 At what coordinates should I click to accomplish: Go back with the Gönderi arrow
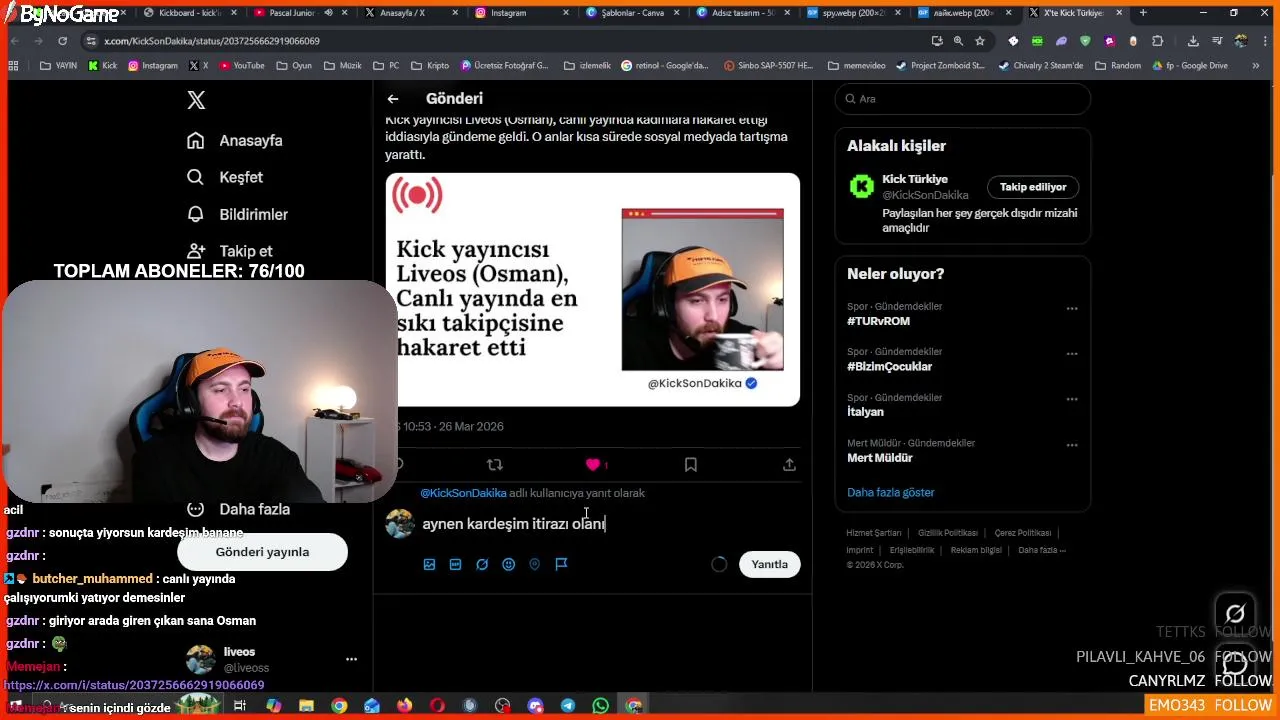393,99
